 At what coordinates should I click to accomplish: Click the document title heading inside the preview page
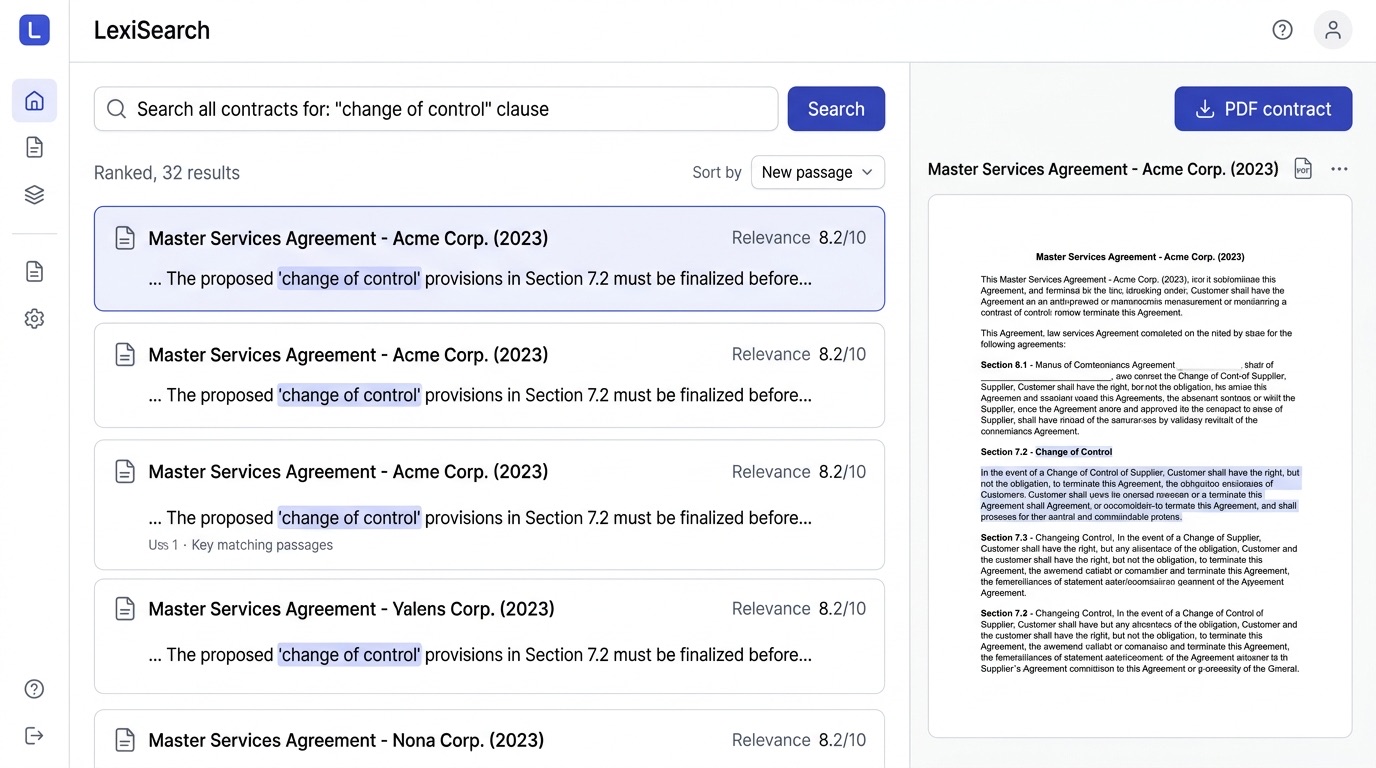pos(1140,257)
